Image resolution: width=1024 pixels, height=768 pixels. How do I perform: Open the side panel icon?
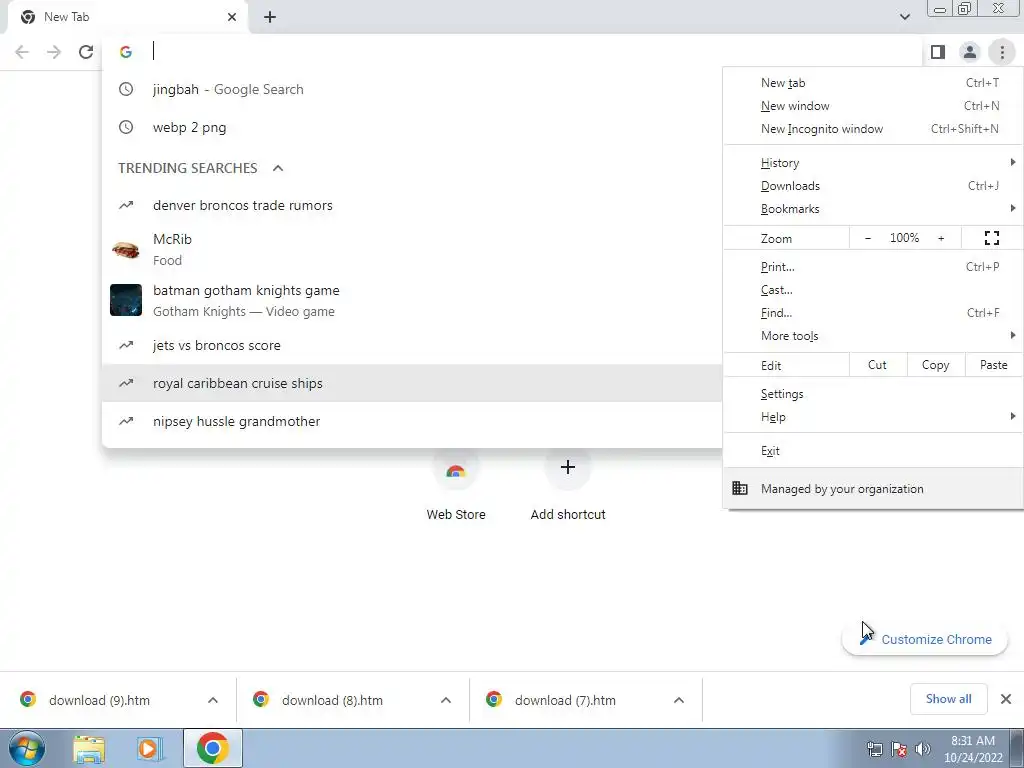[938, 52]
